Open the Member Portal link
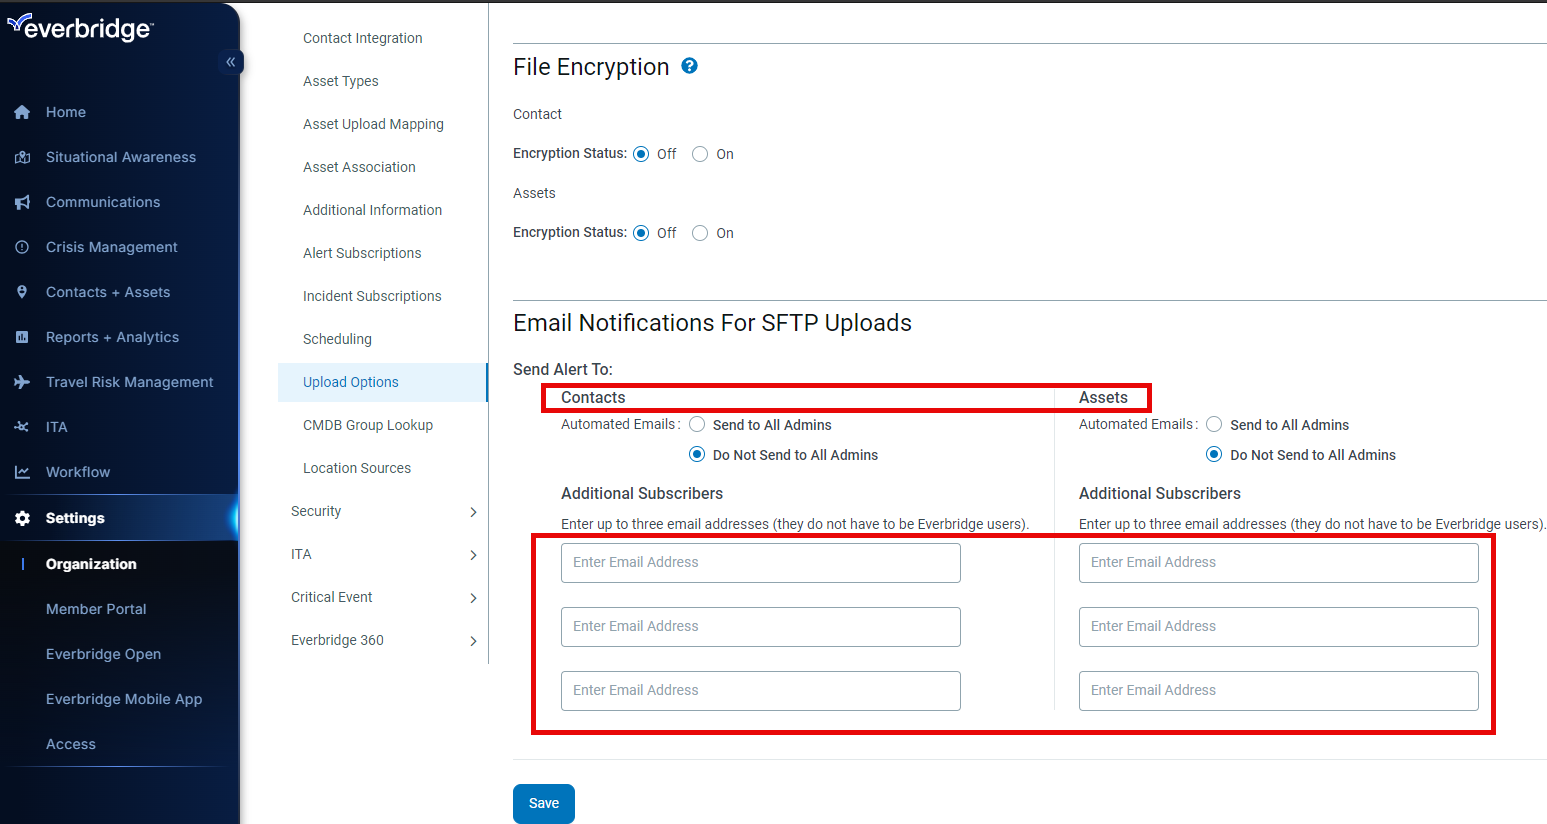This screenshot has width=1547, height=824. pos(96,609)
